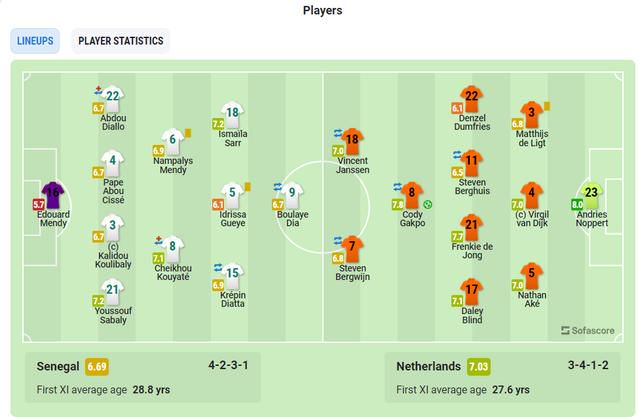
Task: Click the Sofascore logo watermark
Action: point(587,330)
